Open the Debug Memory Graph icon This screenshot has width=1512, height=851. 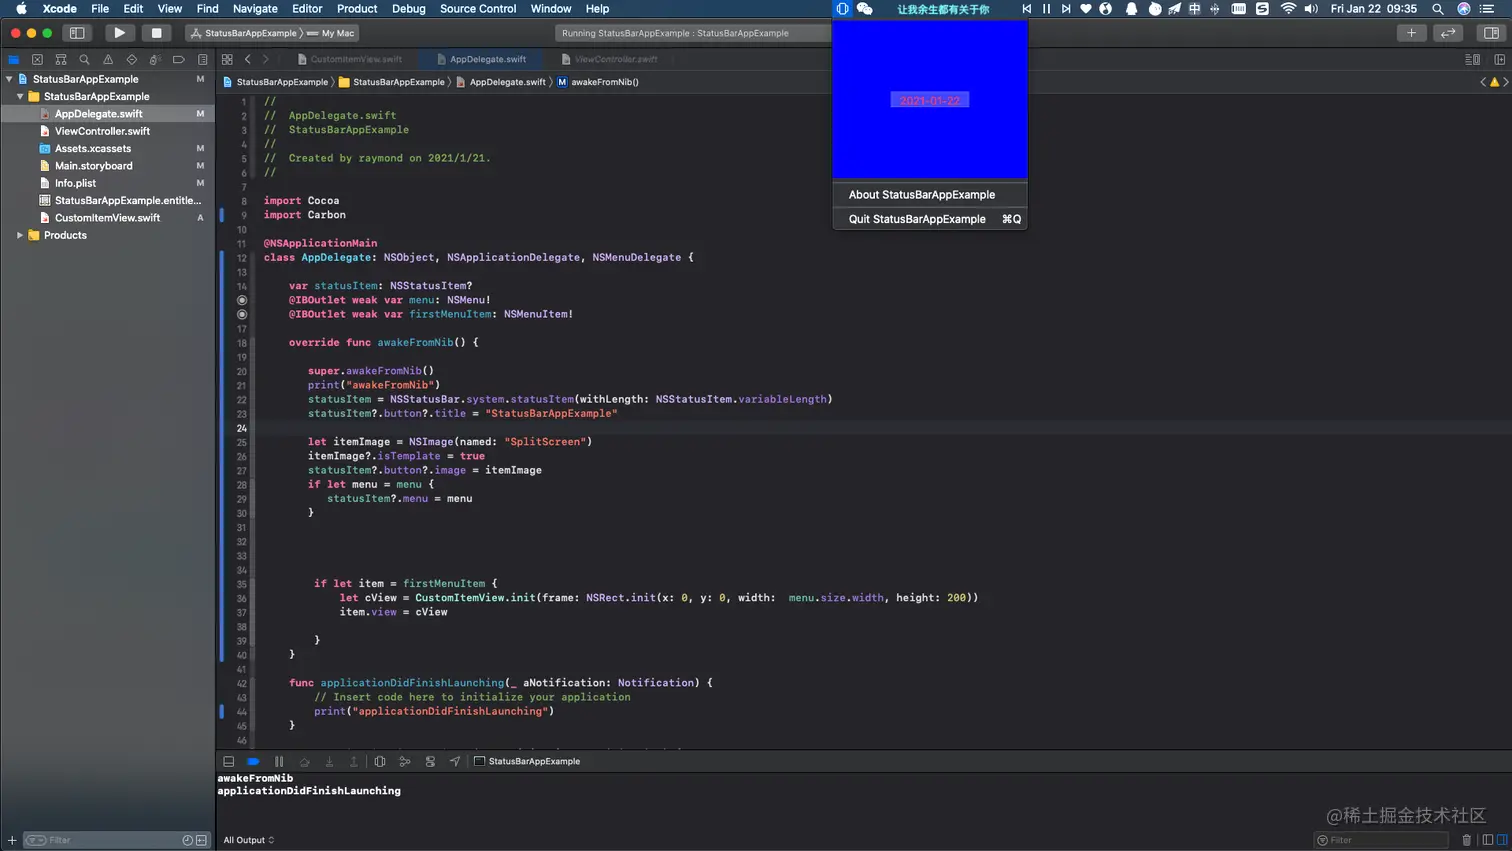tap(405, 762)
